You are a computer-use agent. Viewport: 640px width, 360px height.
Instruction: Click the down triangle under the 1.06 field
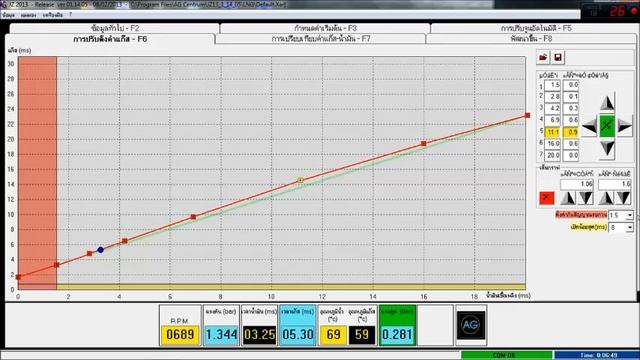[586, 198]
